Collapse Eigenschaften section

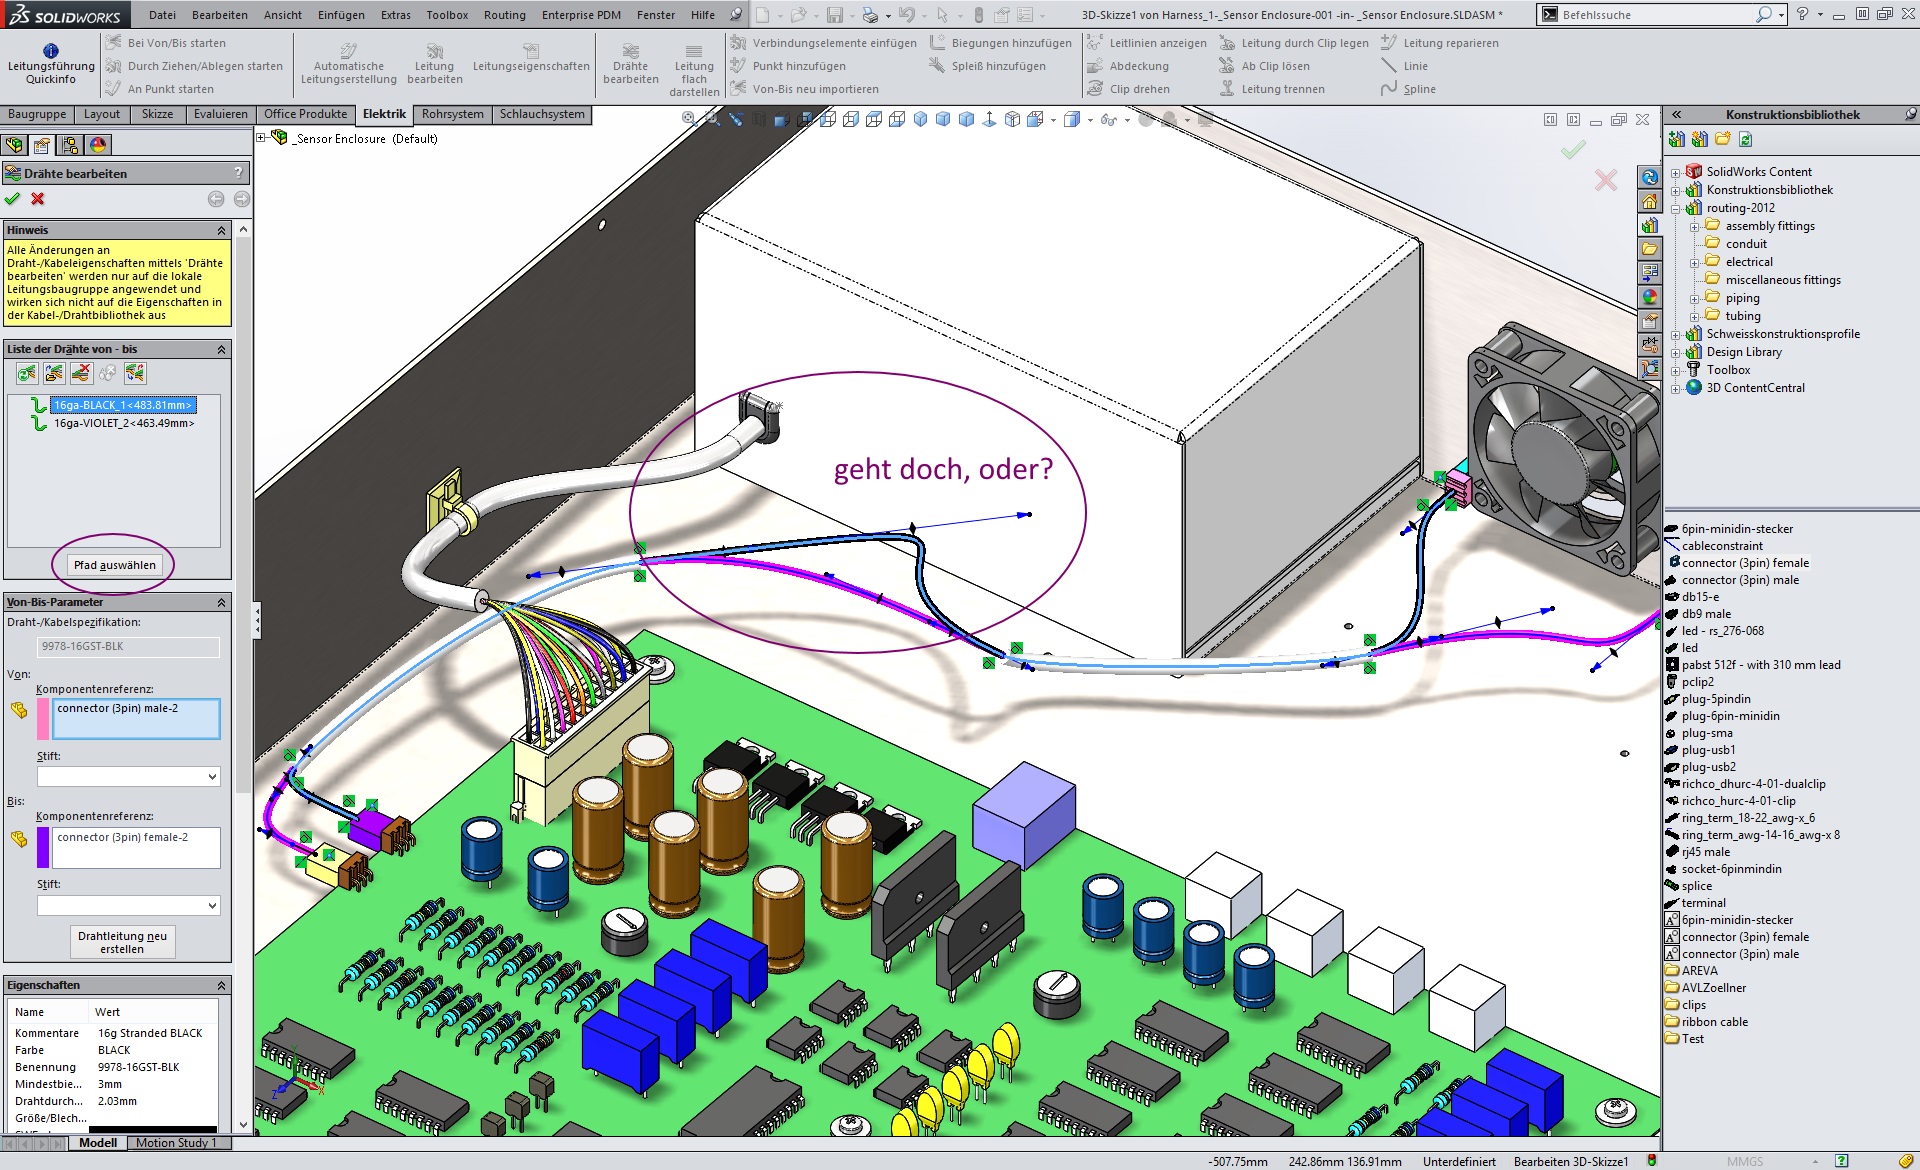(221, 985)
